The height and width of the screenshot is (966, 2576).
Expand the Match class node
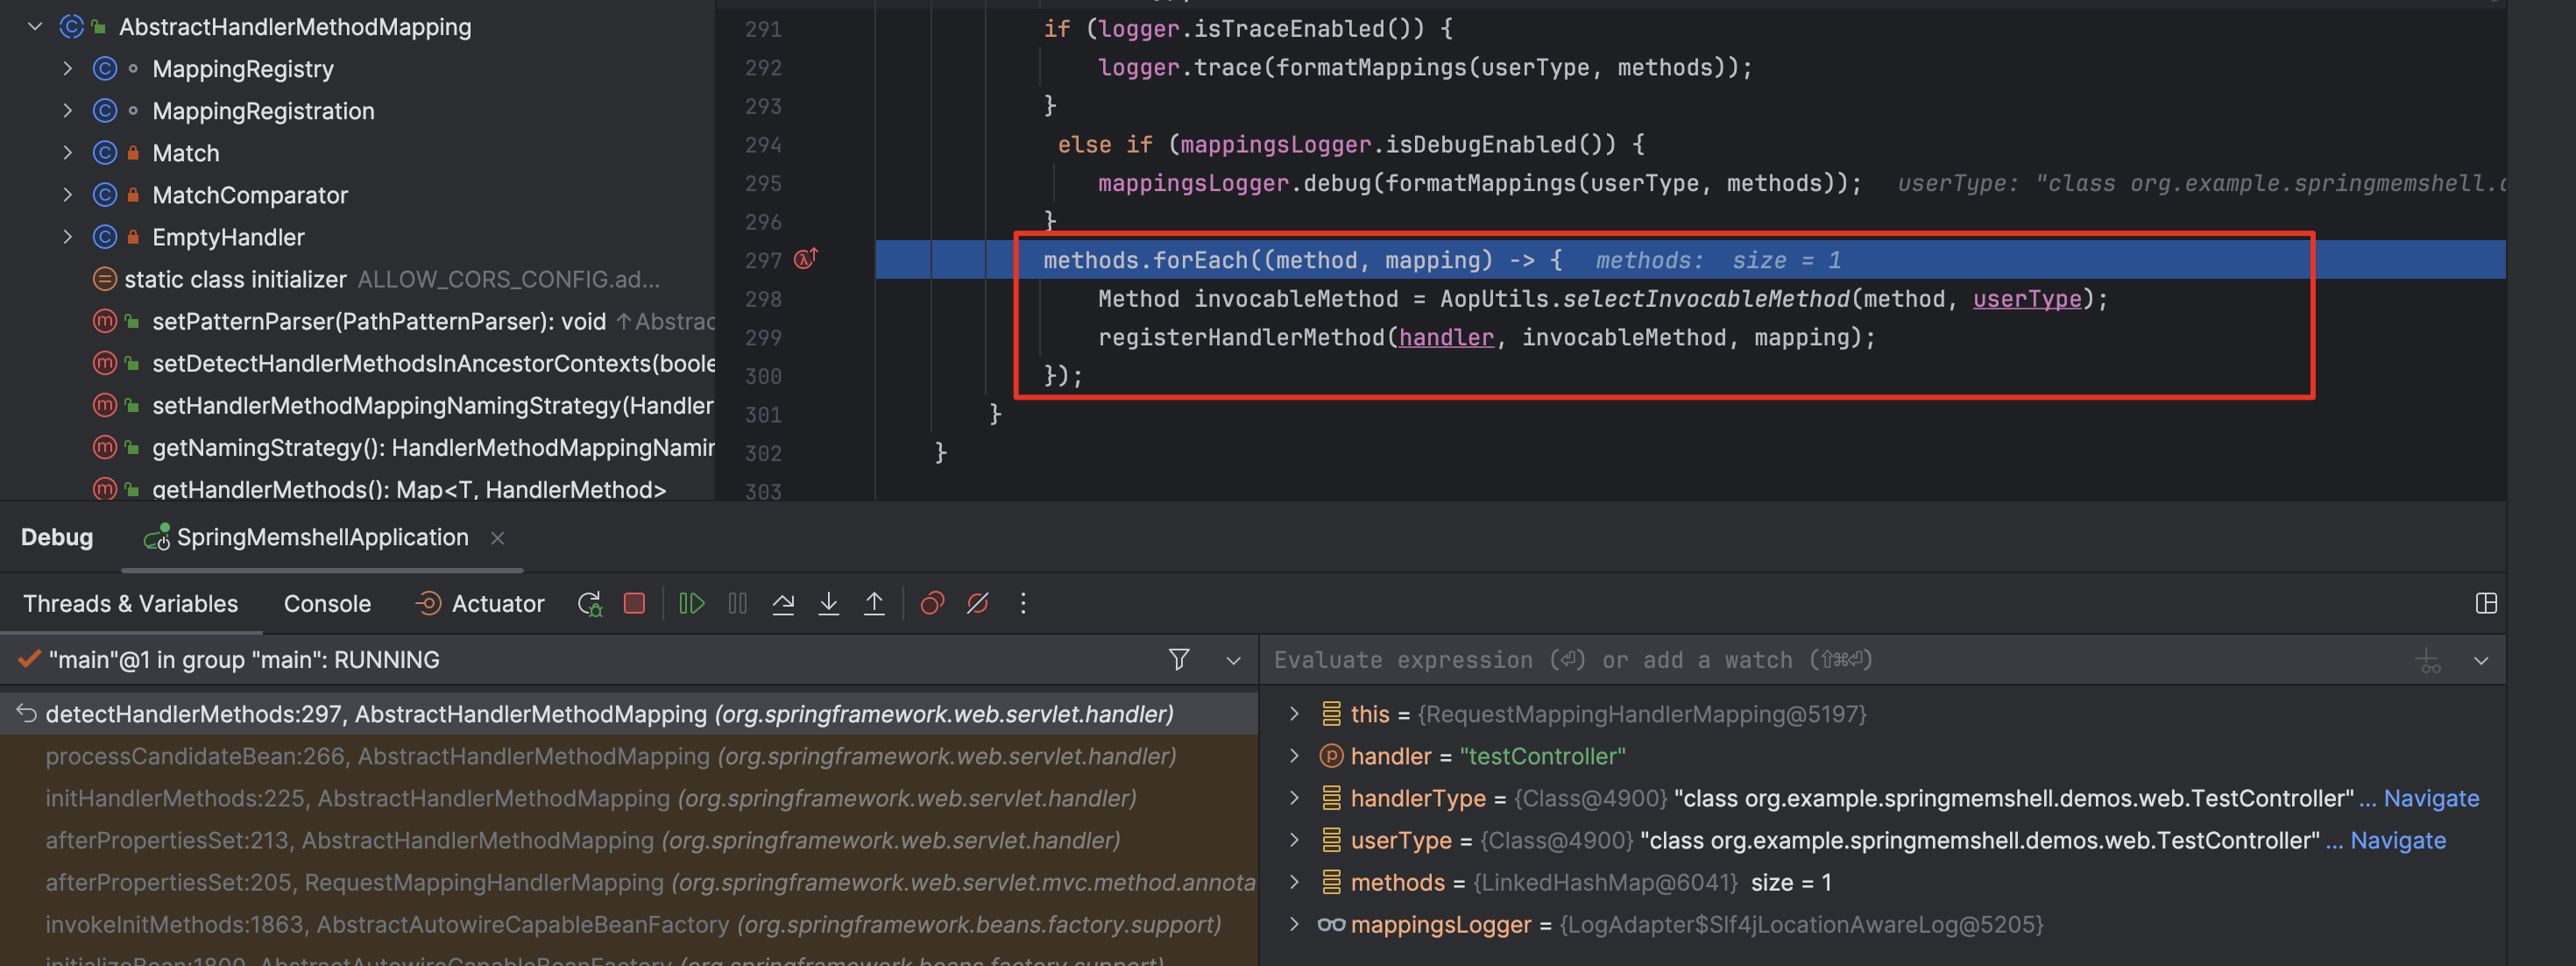click(x=67, y=153)
